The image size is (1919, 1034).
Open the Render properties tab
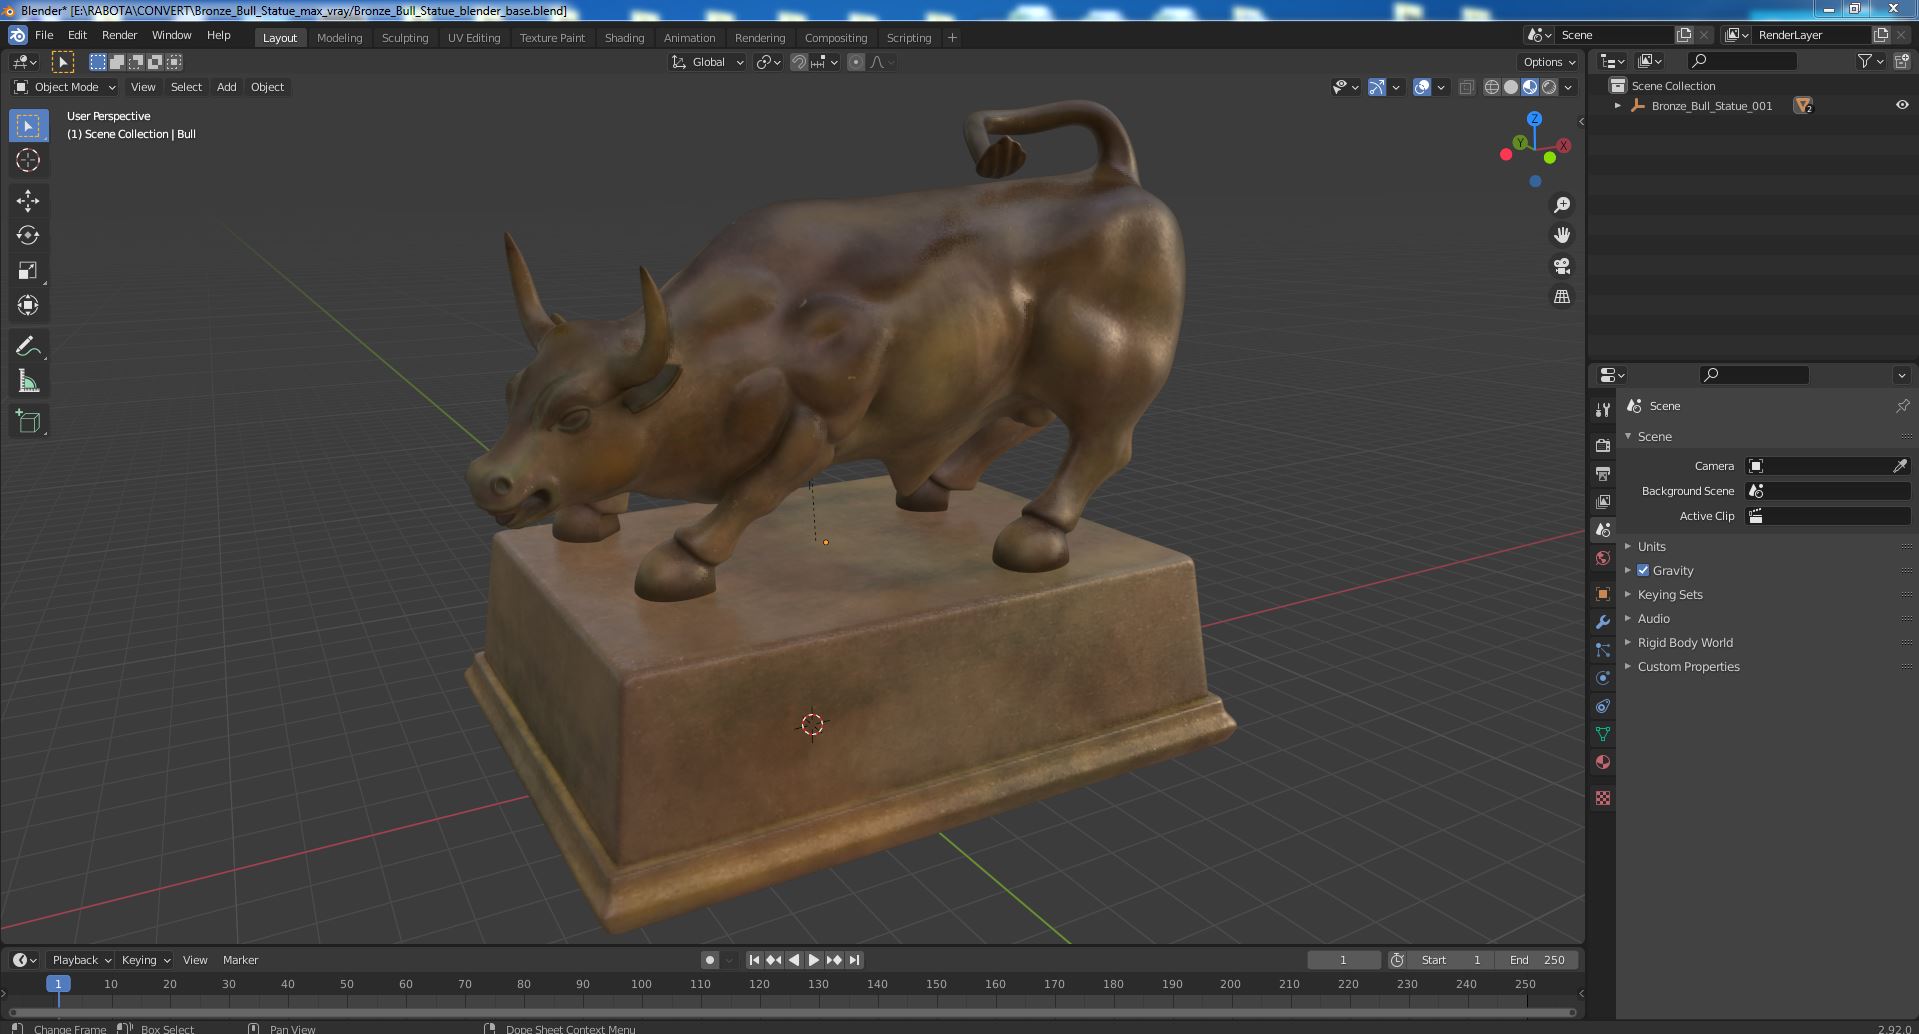[1603, 445]
